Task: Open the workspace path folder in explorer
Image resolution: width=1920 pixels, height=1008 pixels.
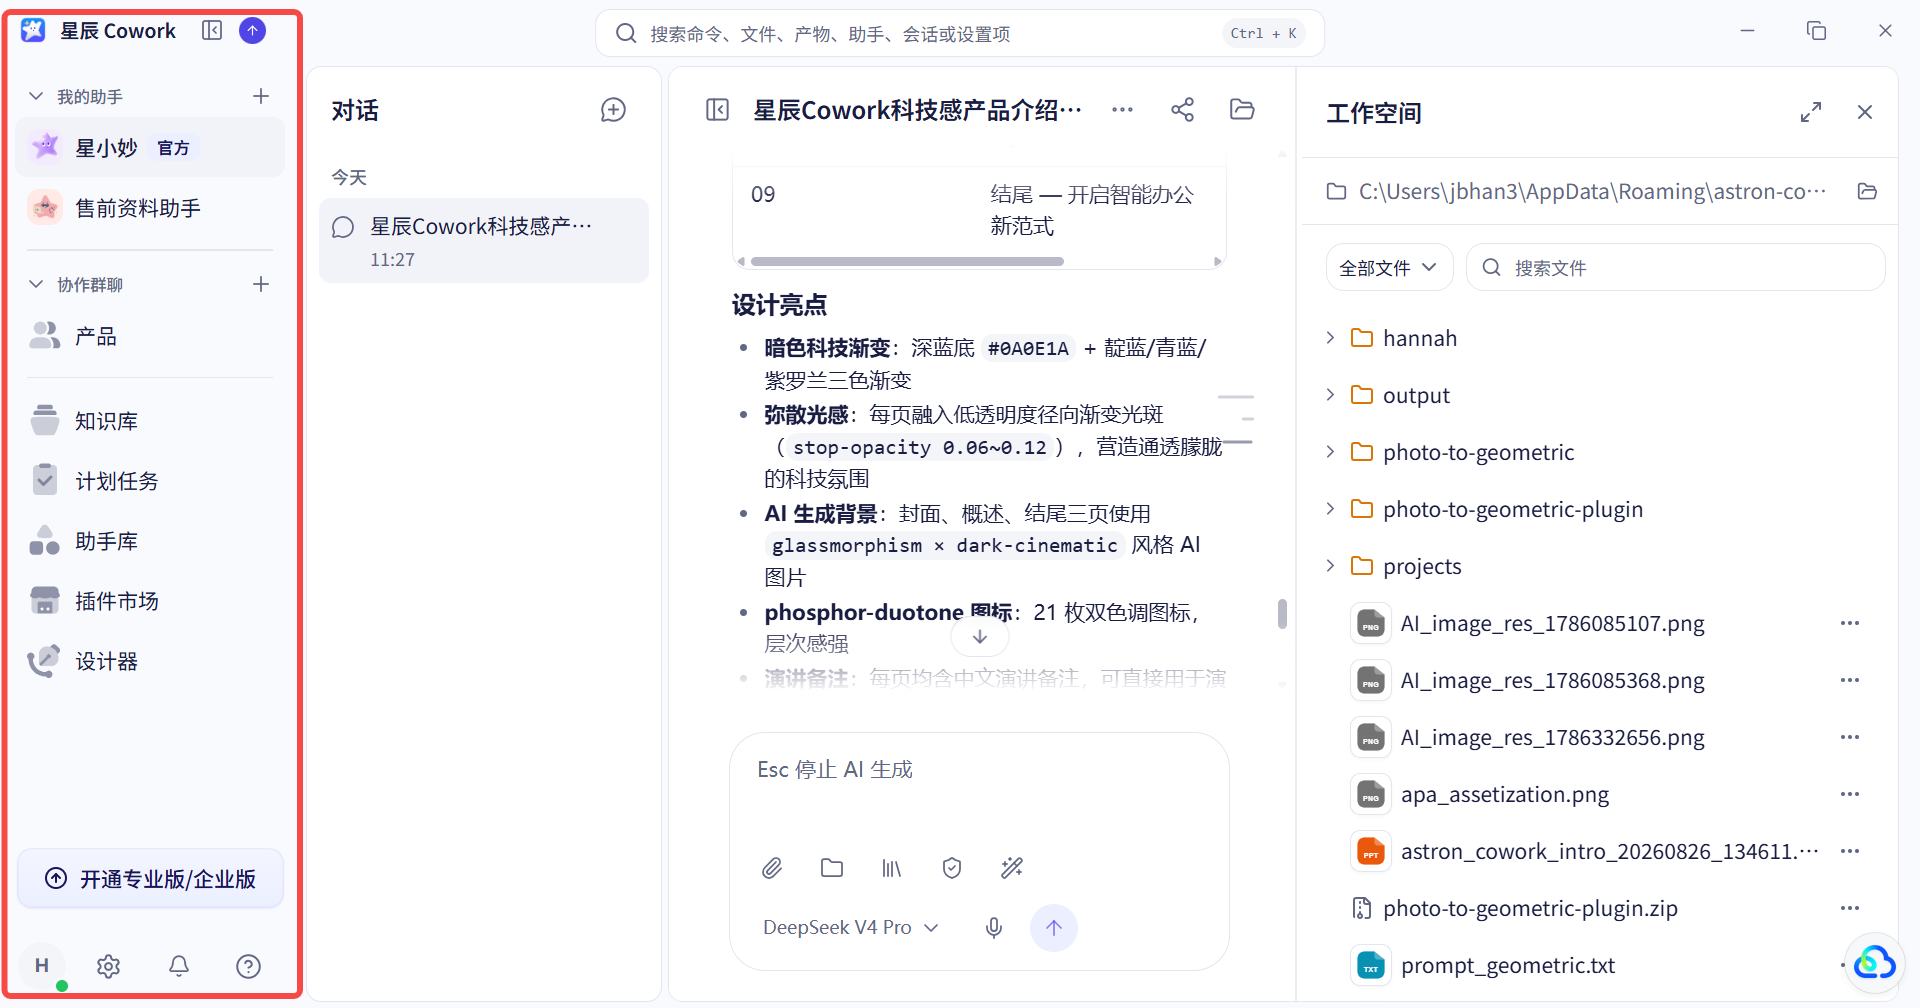Action: coord(1867,191)
